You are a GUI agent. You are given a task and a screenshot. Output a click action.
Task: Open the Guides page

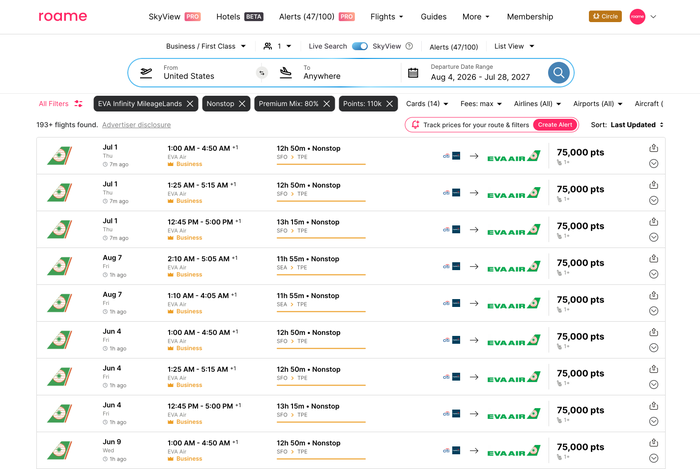pos(433,17)
